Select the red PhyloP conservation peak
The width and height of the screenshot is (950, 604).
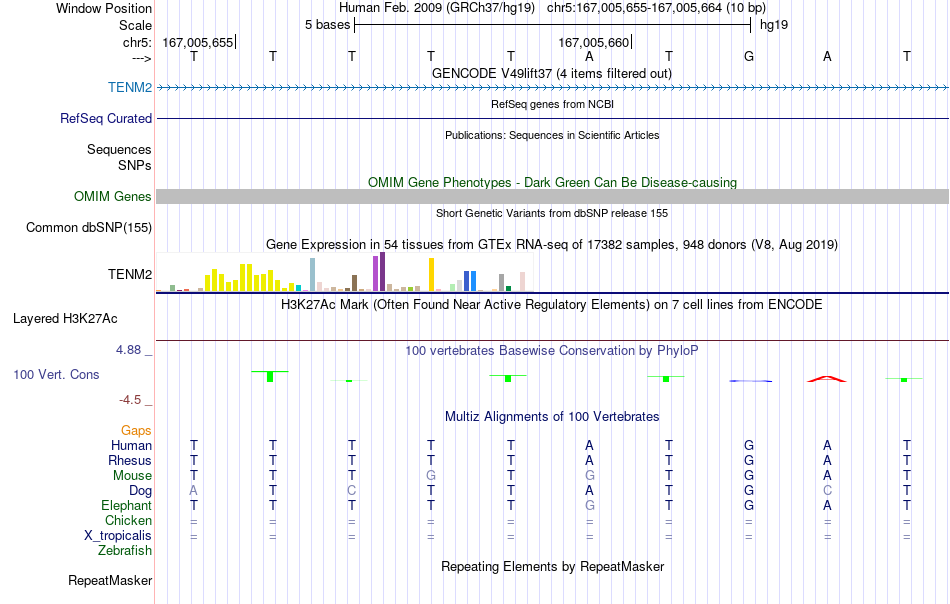(x=827, y=379)
